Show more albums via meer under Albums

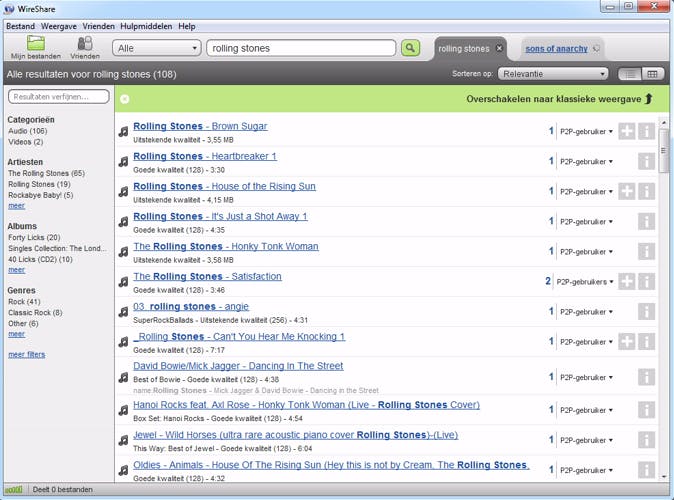coord(16,270)
